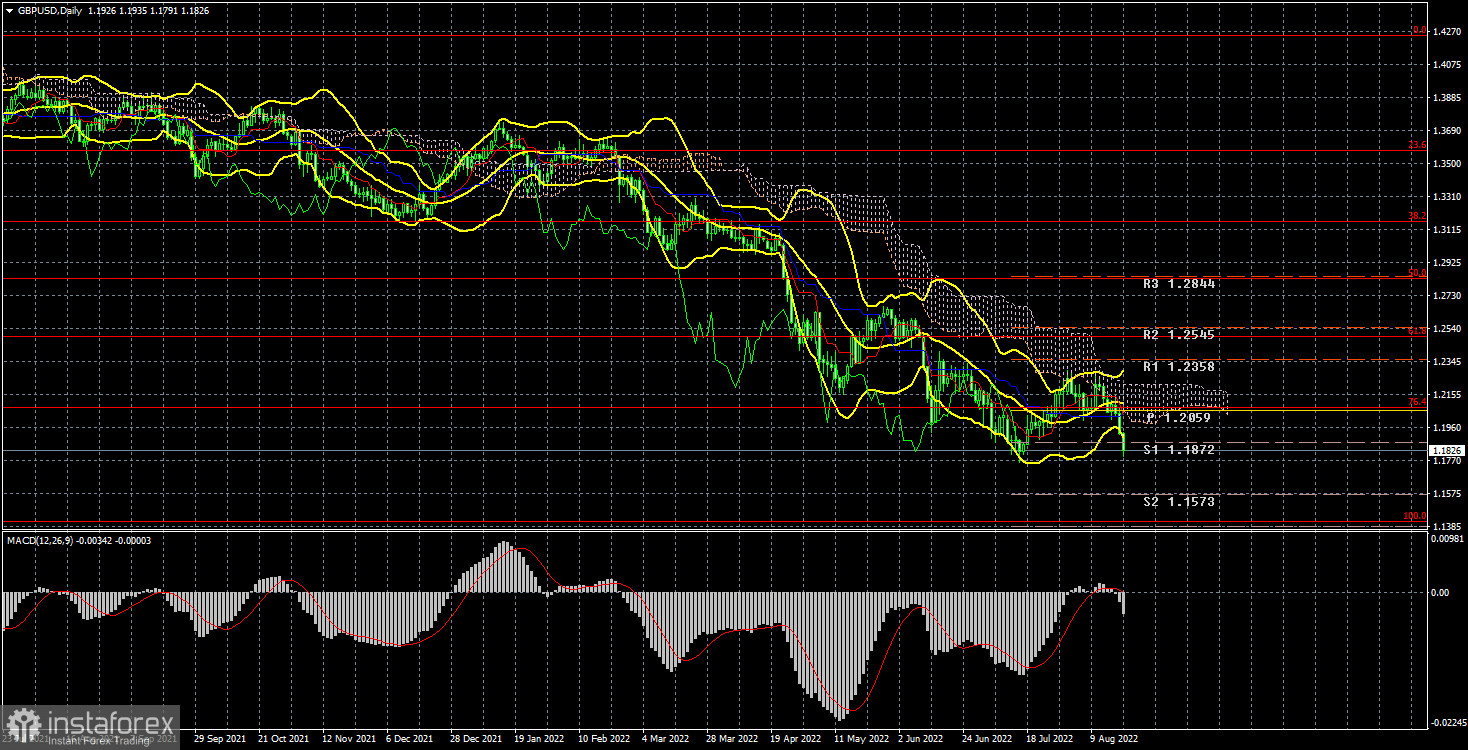Viewport: 1468px width, 750px height.
Task: Click the 23.6 Fibonacci level label
Action: tap(1417, 146)
